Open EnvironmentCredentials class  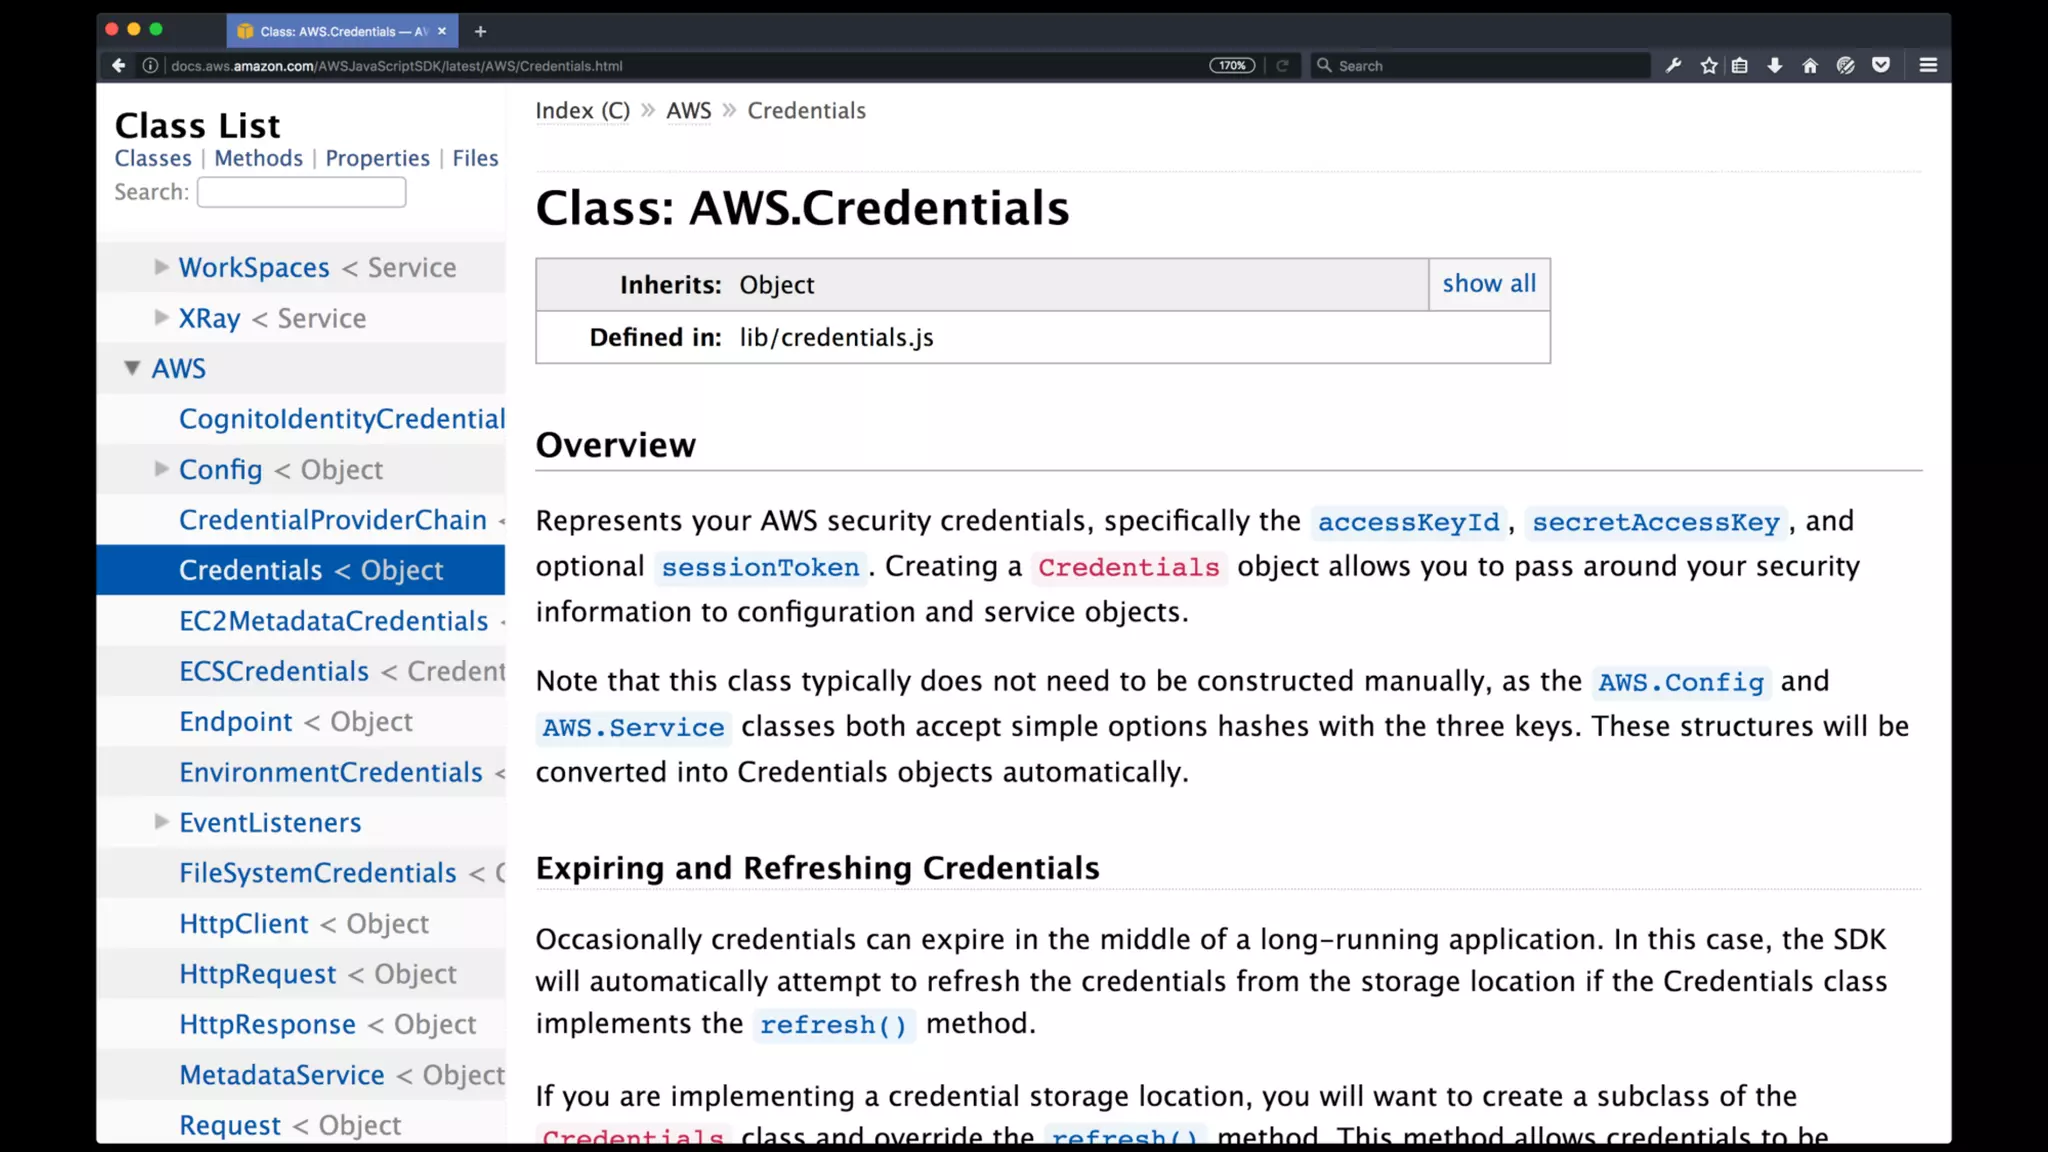click(x=331, y=772)
